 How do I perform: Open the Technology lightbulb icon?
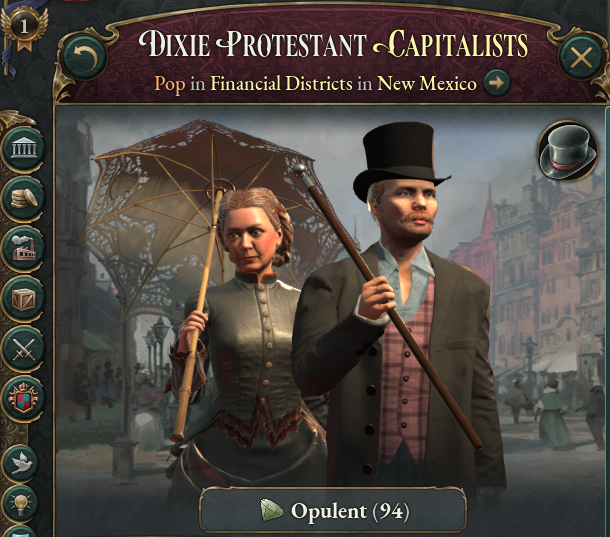pyautogui.click(x=19, y=504)
